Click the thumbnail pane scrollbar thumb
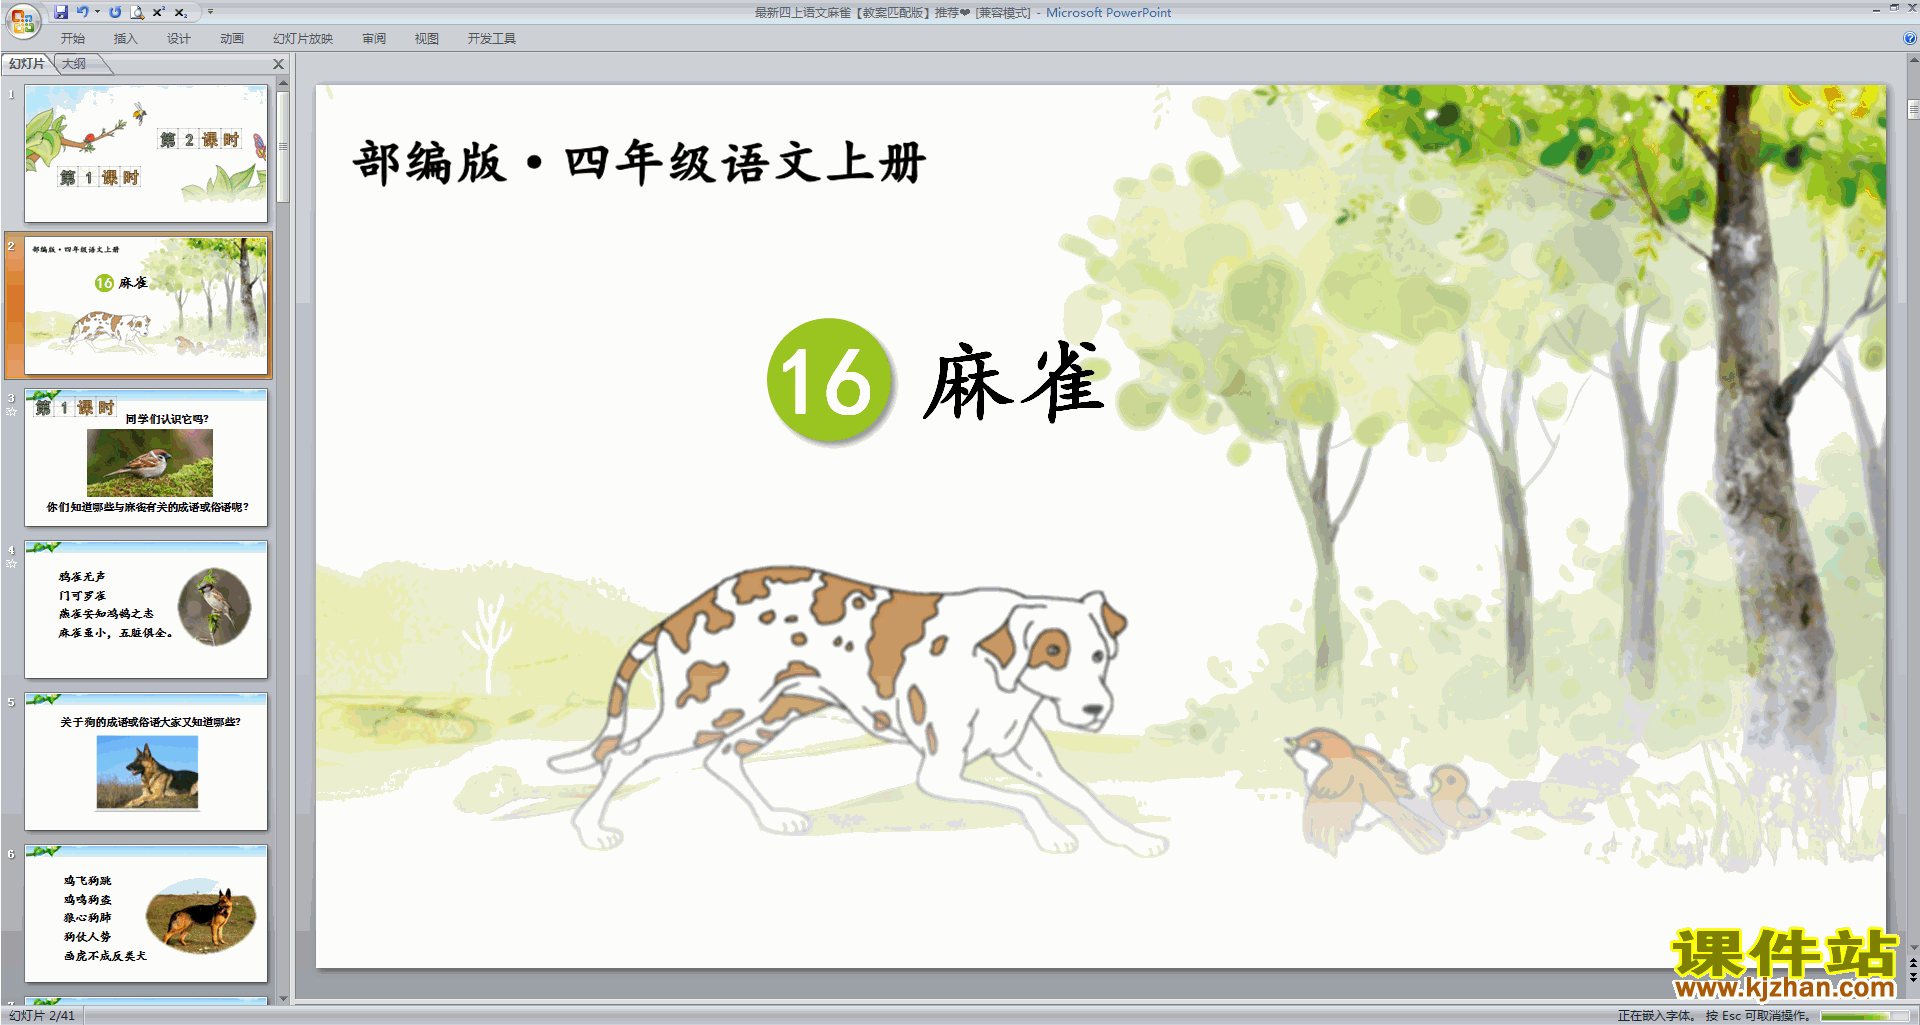 (x=283, y=146)
